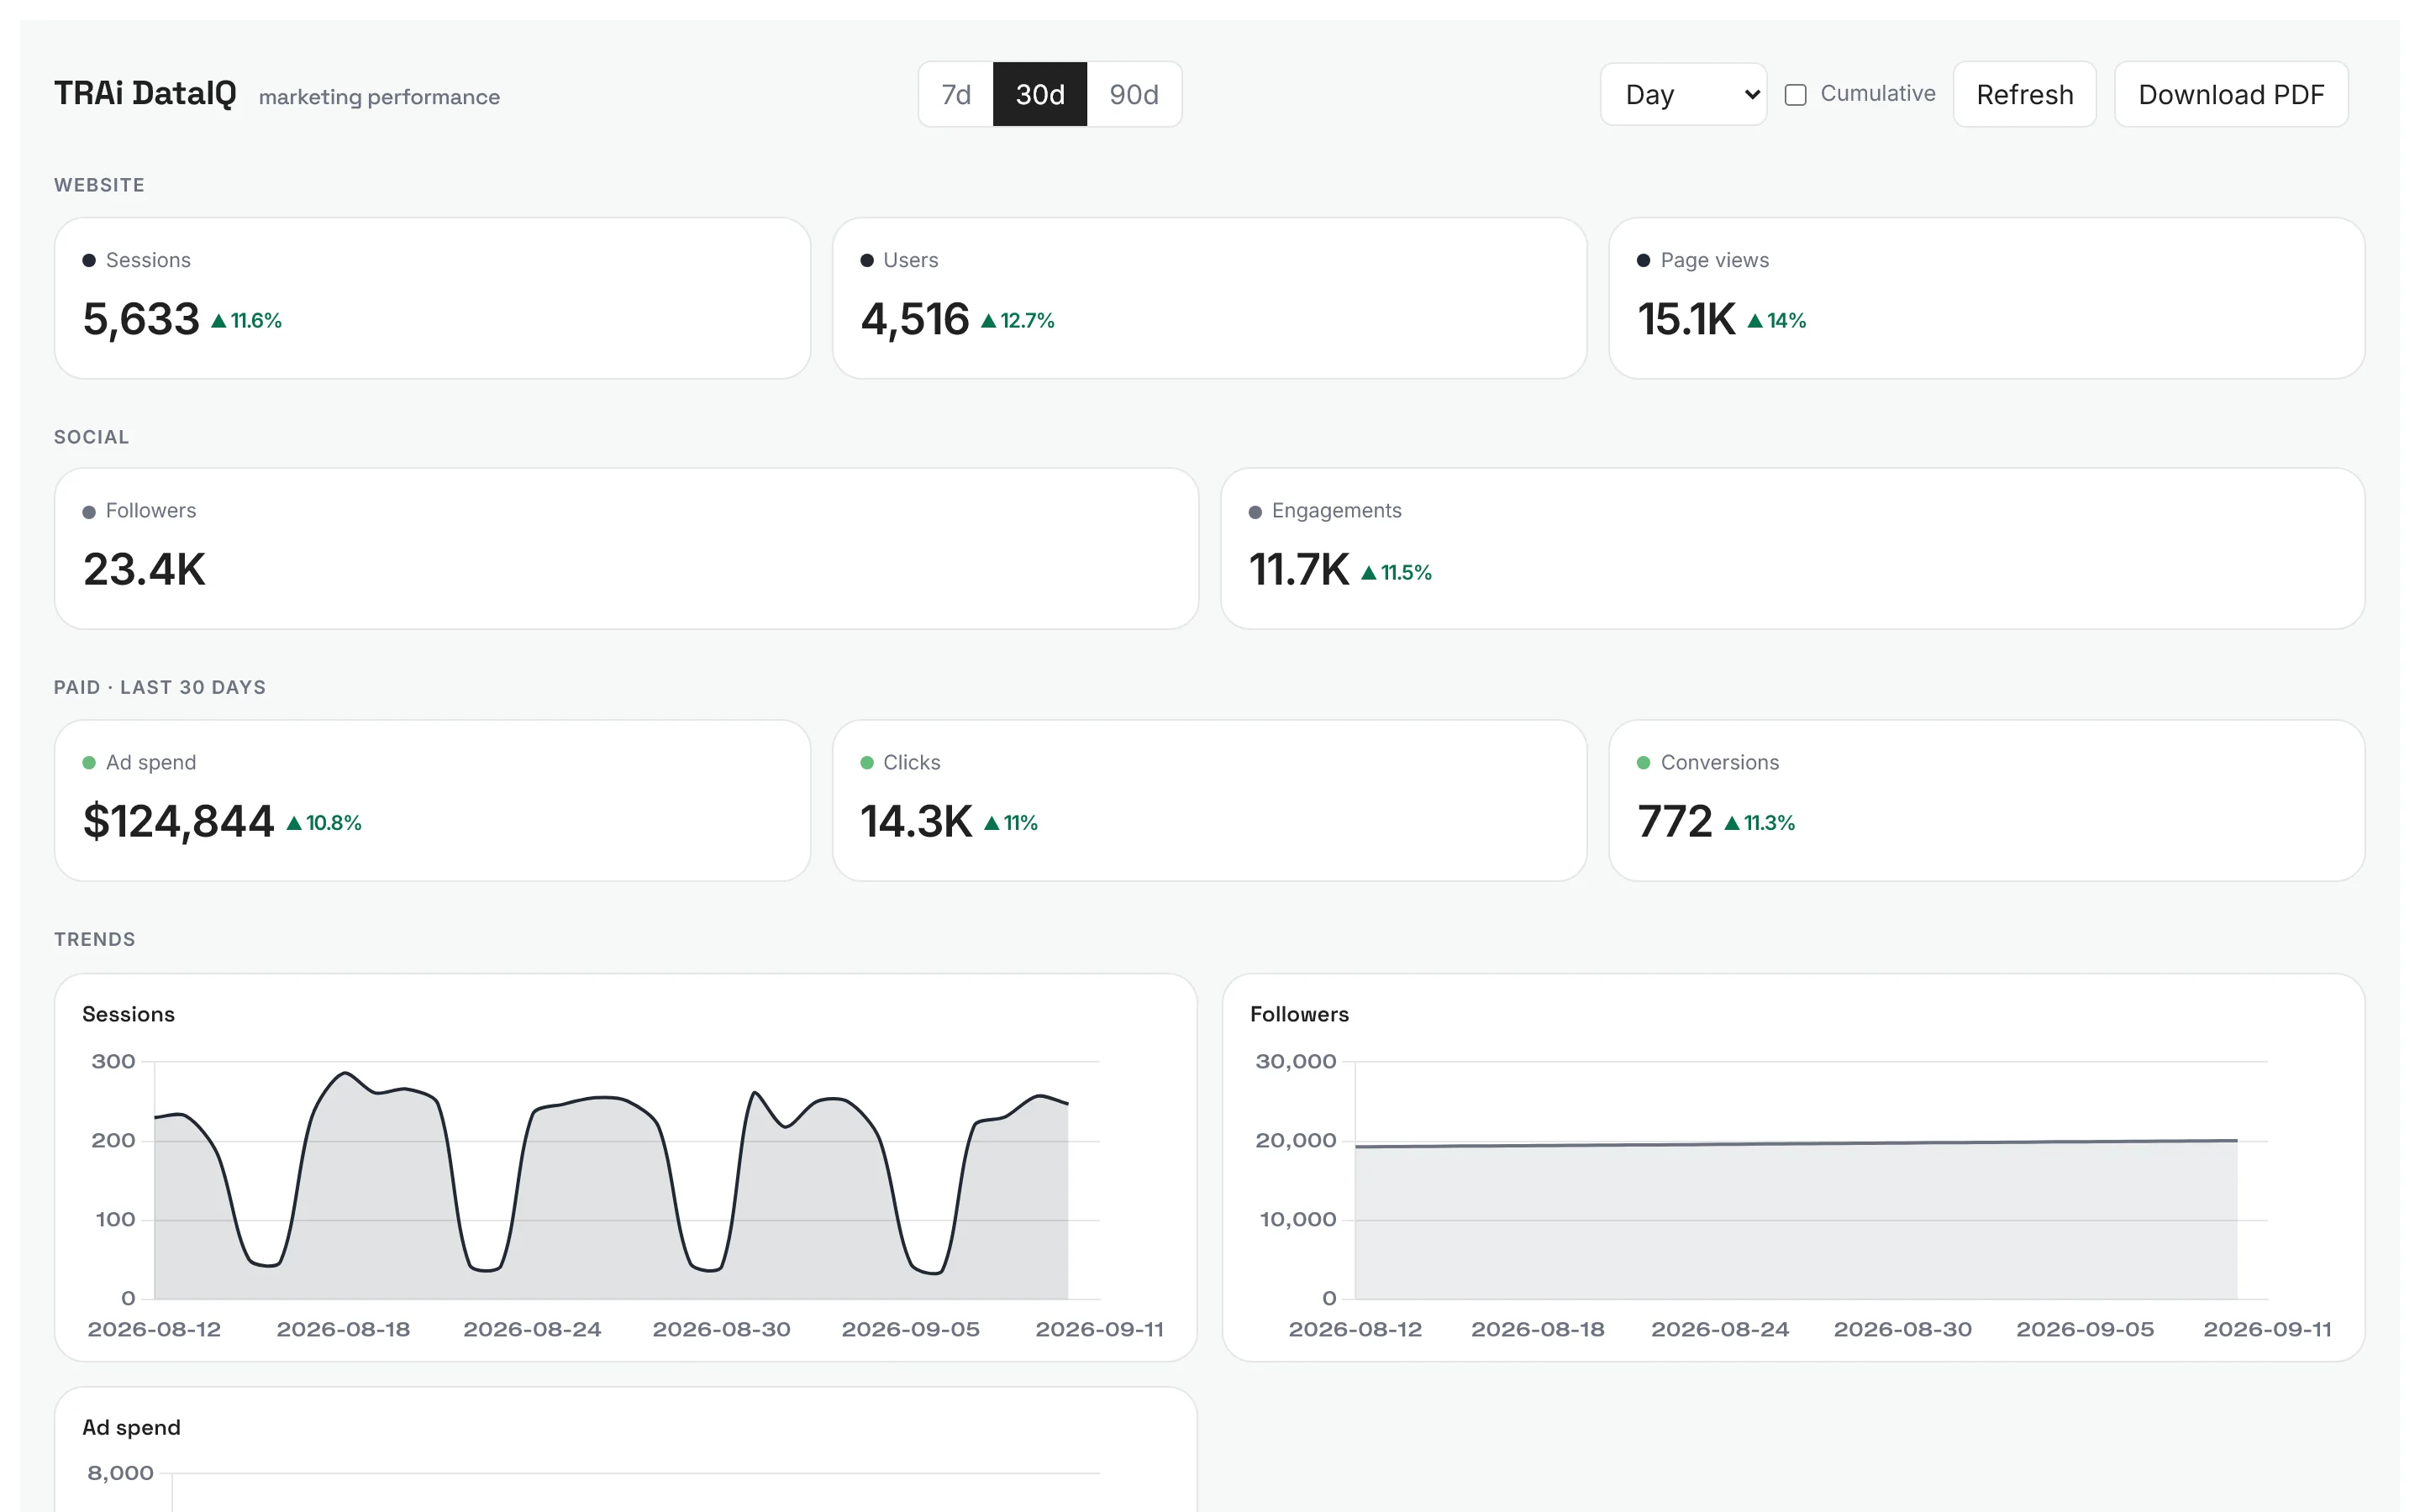
Task: Enable the Cumulative checkbox
Action: click(1795, 94)
